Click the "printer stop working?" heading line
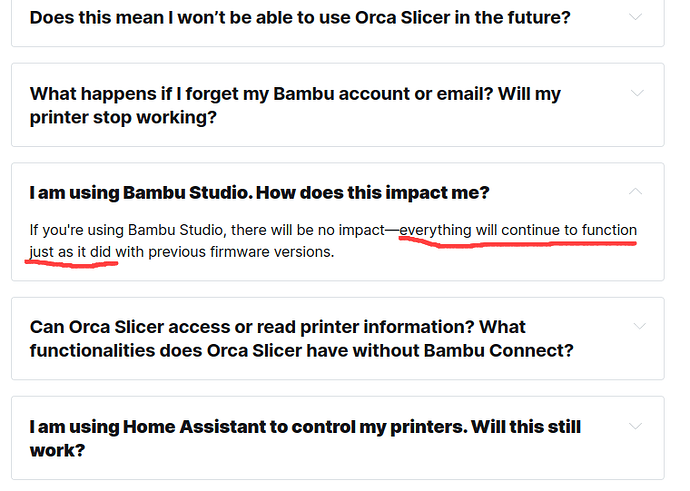 pyautogui.click(x=123, y=117)
